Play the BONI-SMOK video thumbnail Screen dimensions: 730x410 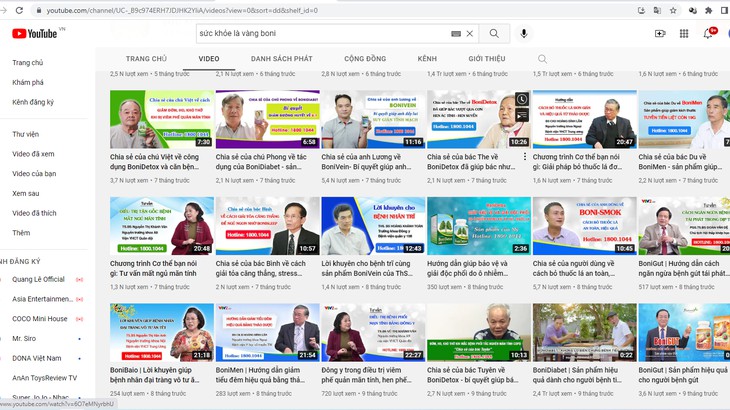coord(585,226)
